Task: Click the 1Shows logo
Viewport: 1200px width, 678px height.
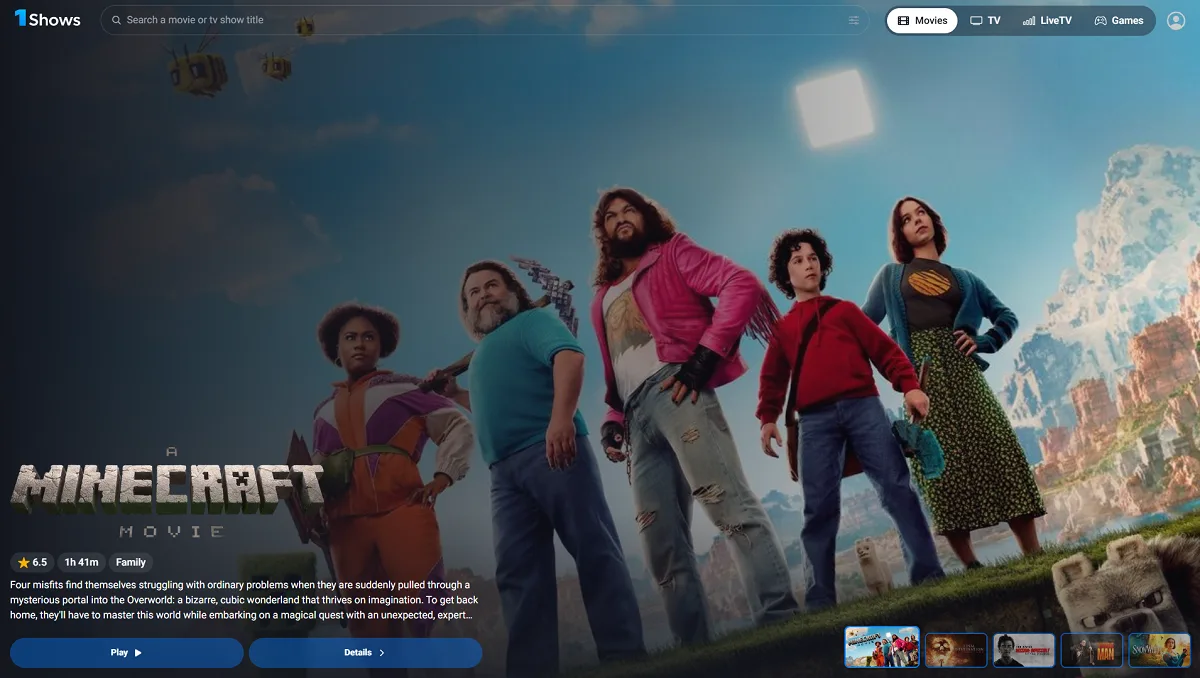Action: pyautogui.click(x=47, y=19)
